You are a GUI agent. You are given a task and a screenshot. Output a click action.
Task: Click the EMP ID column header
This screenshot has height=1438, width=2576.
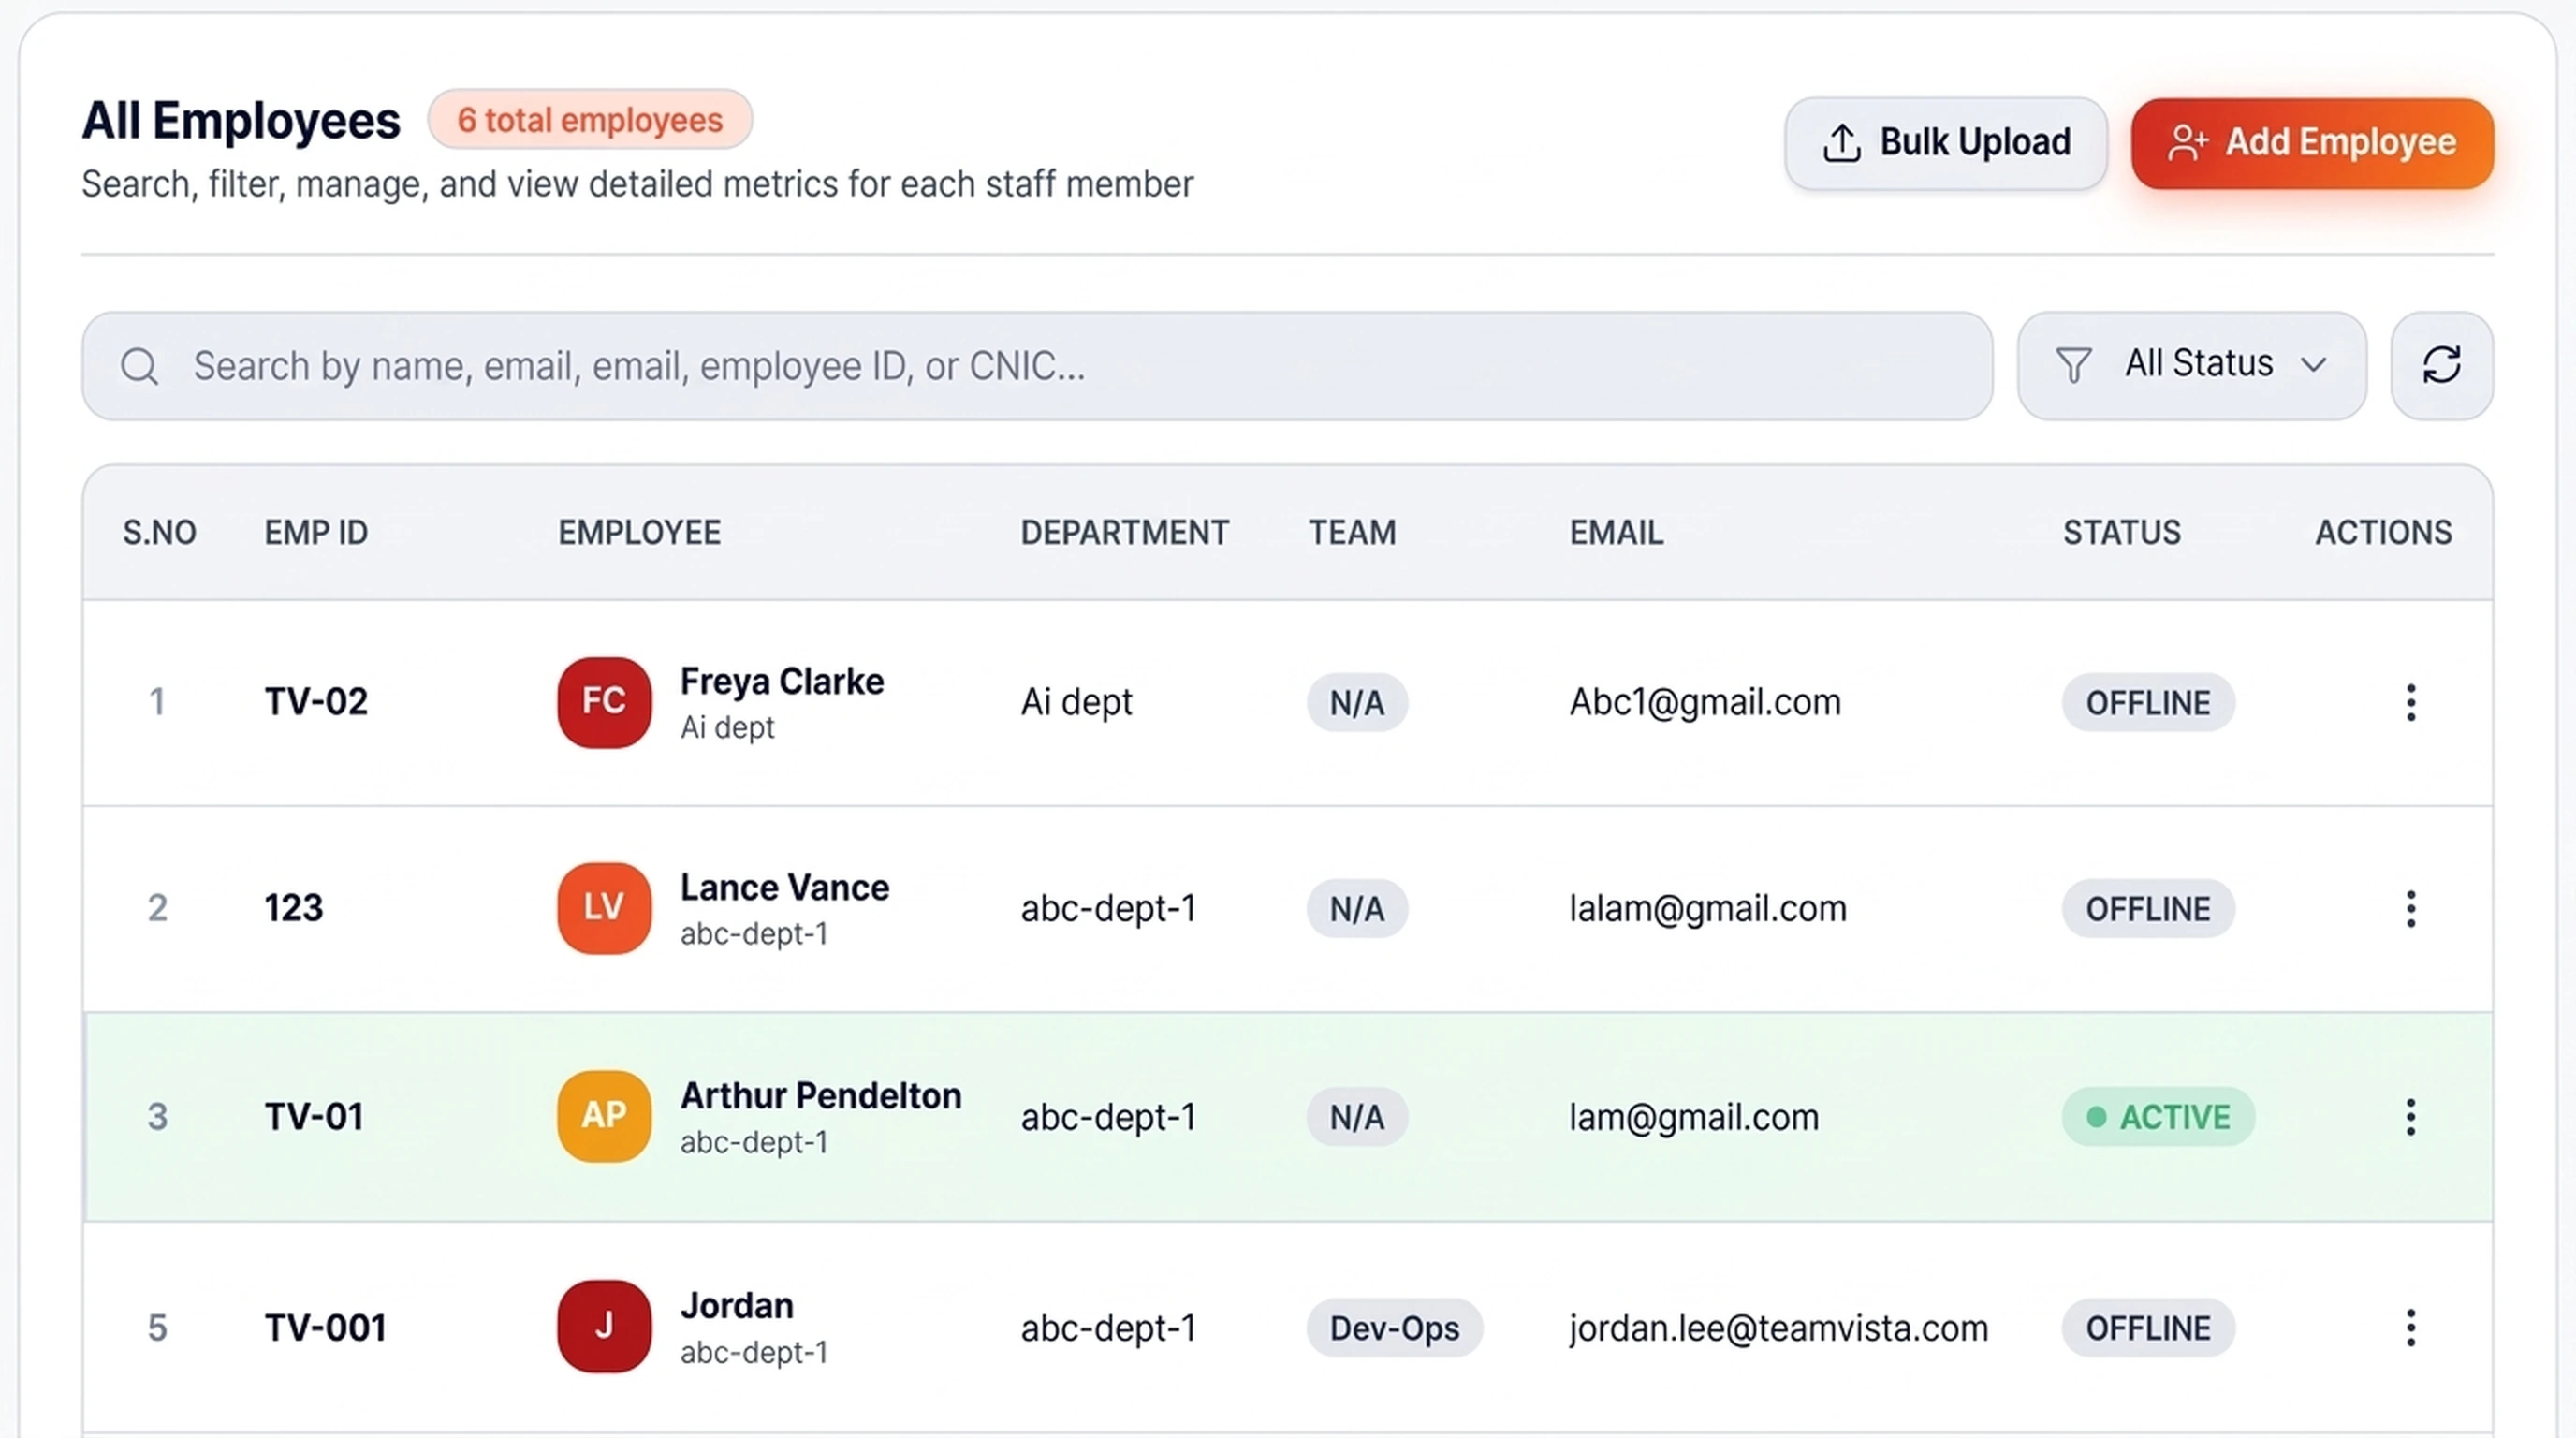pyautogui.click(x=316, y=532)
